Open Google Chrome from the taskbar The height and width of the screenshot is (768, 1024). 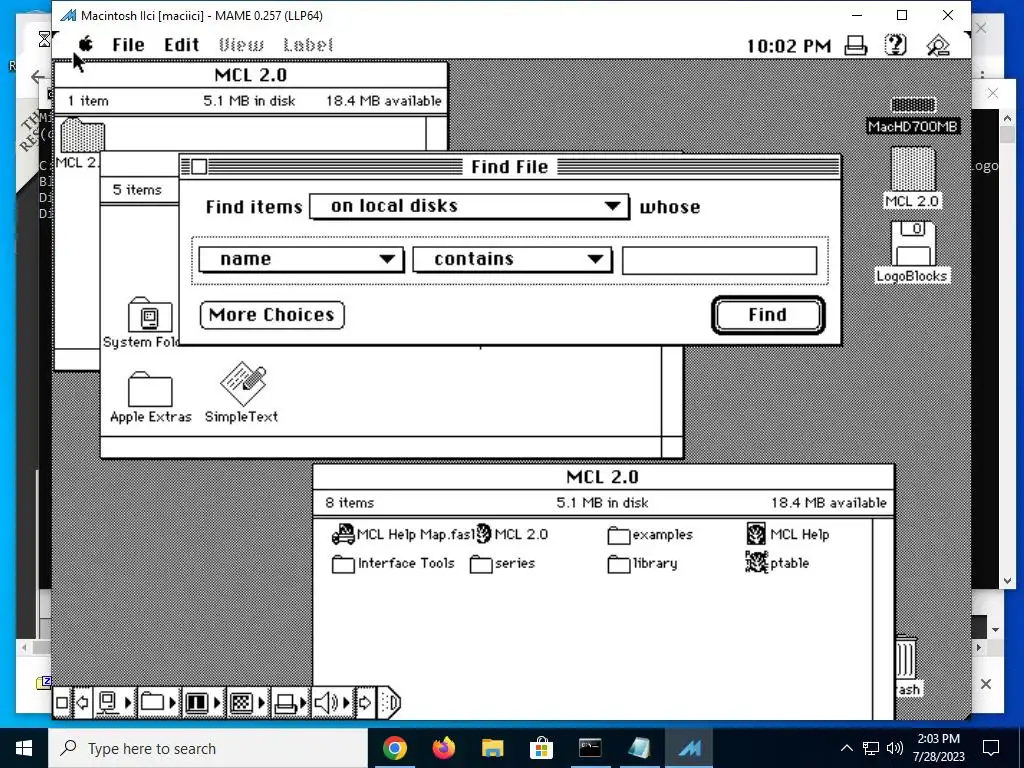click(394, 748)
